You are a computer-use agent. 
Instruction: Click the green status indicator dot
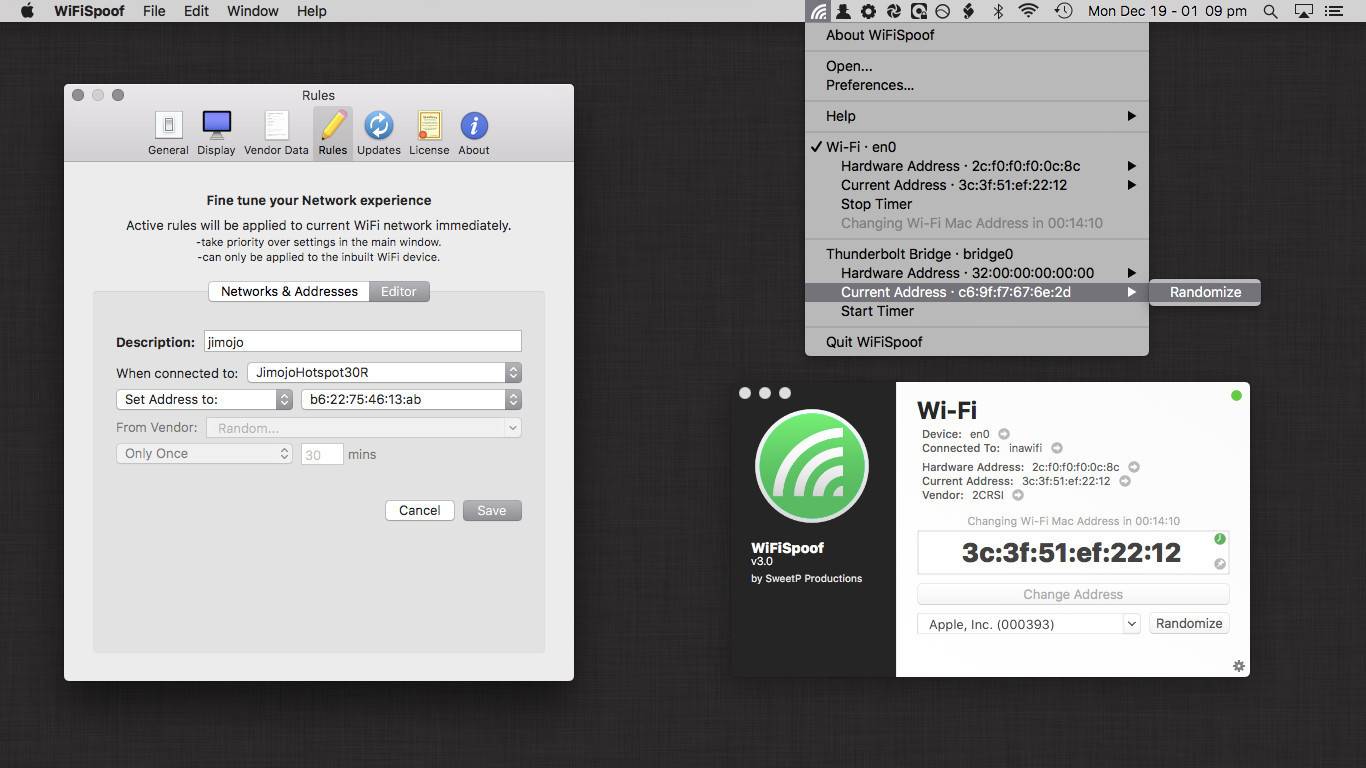pos(1236,396)
